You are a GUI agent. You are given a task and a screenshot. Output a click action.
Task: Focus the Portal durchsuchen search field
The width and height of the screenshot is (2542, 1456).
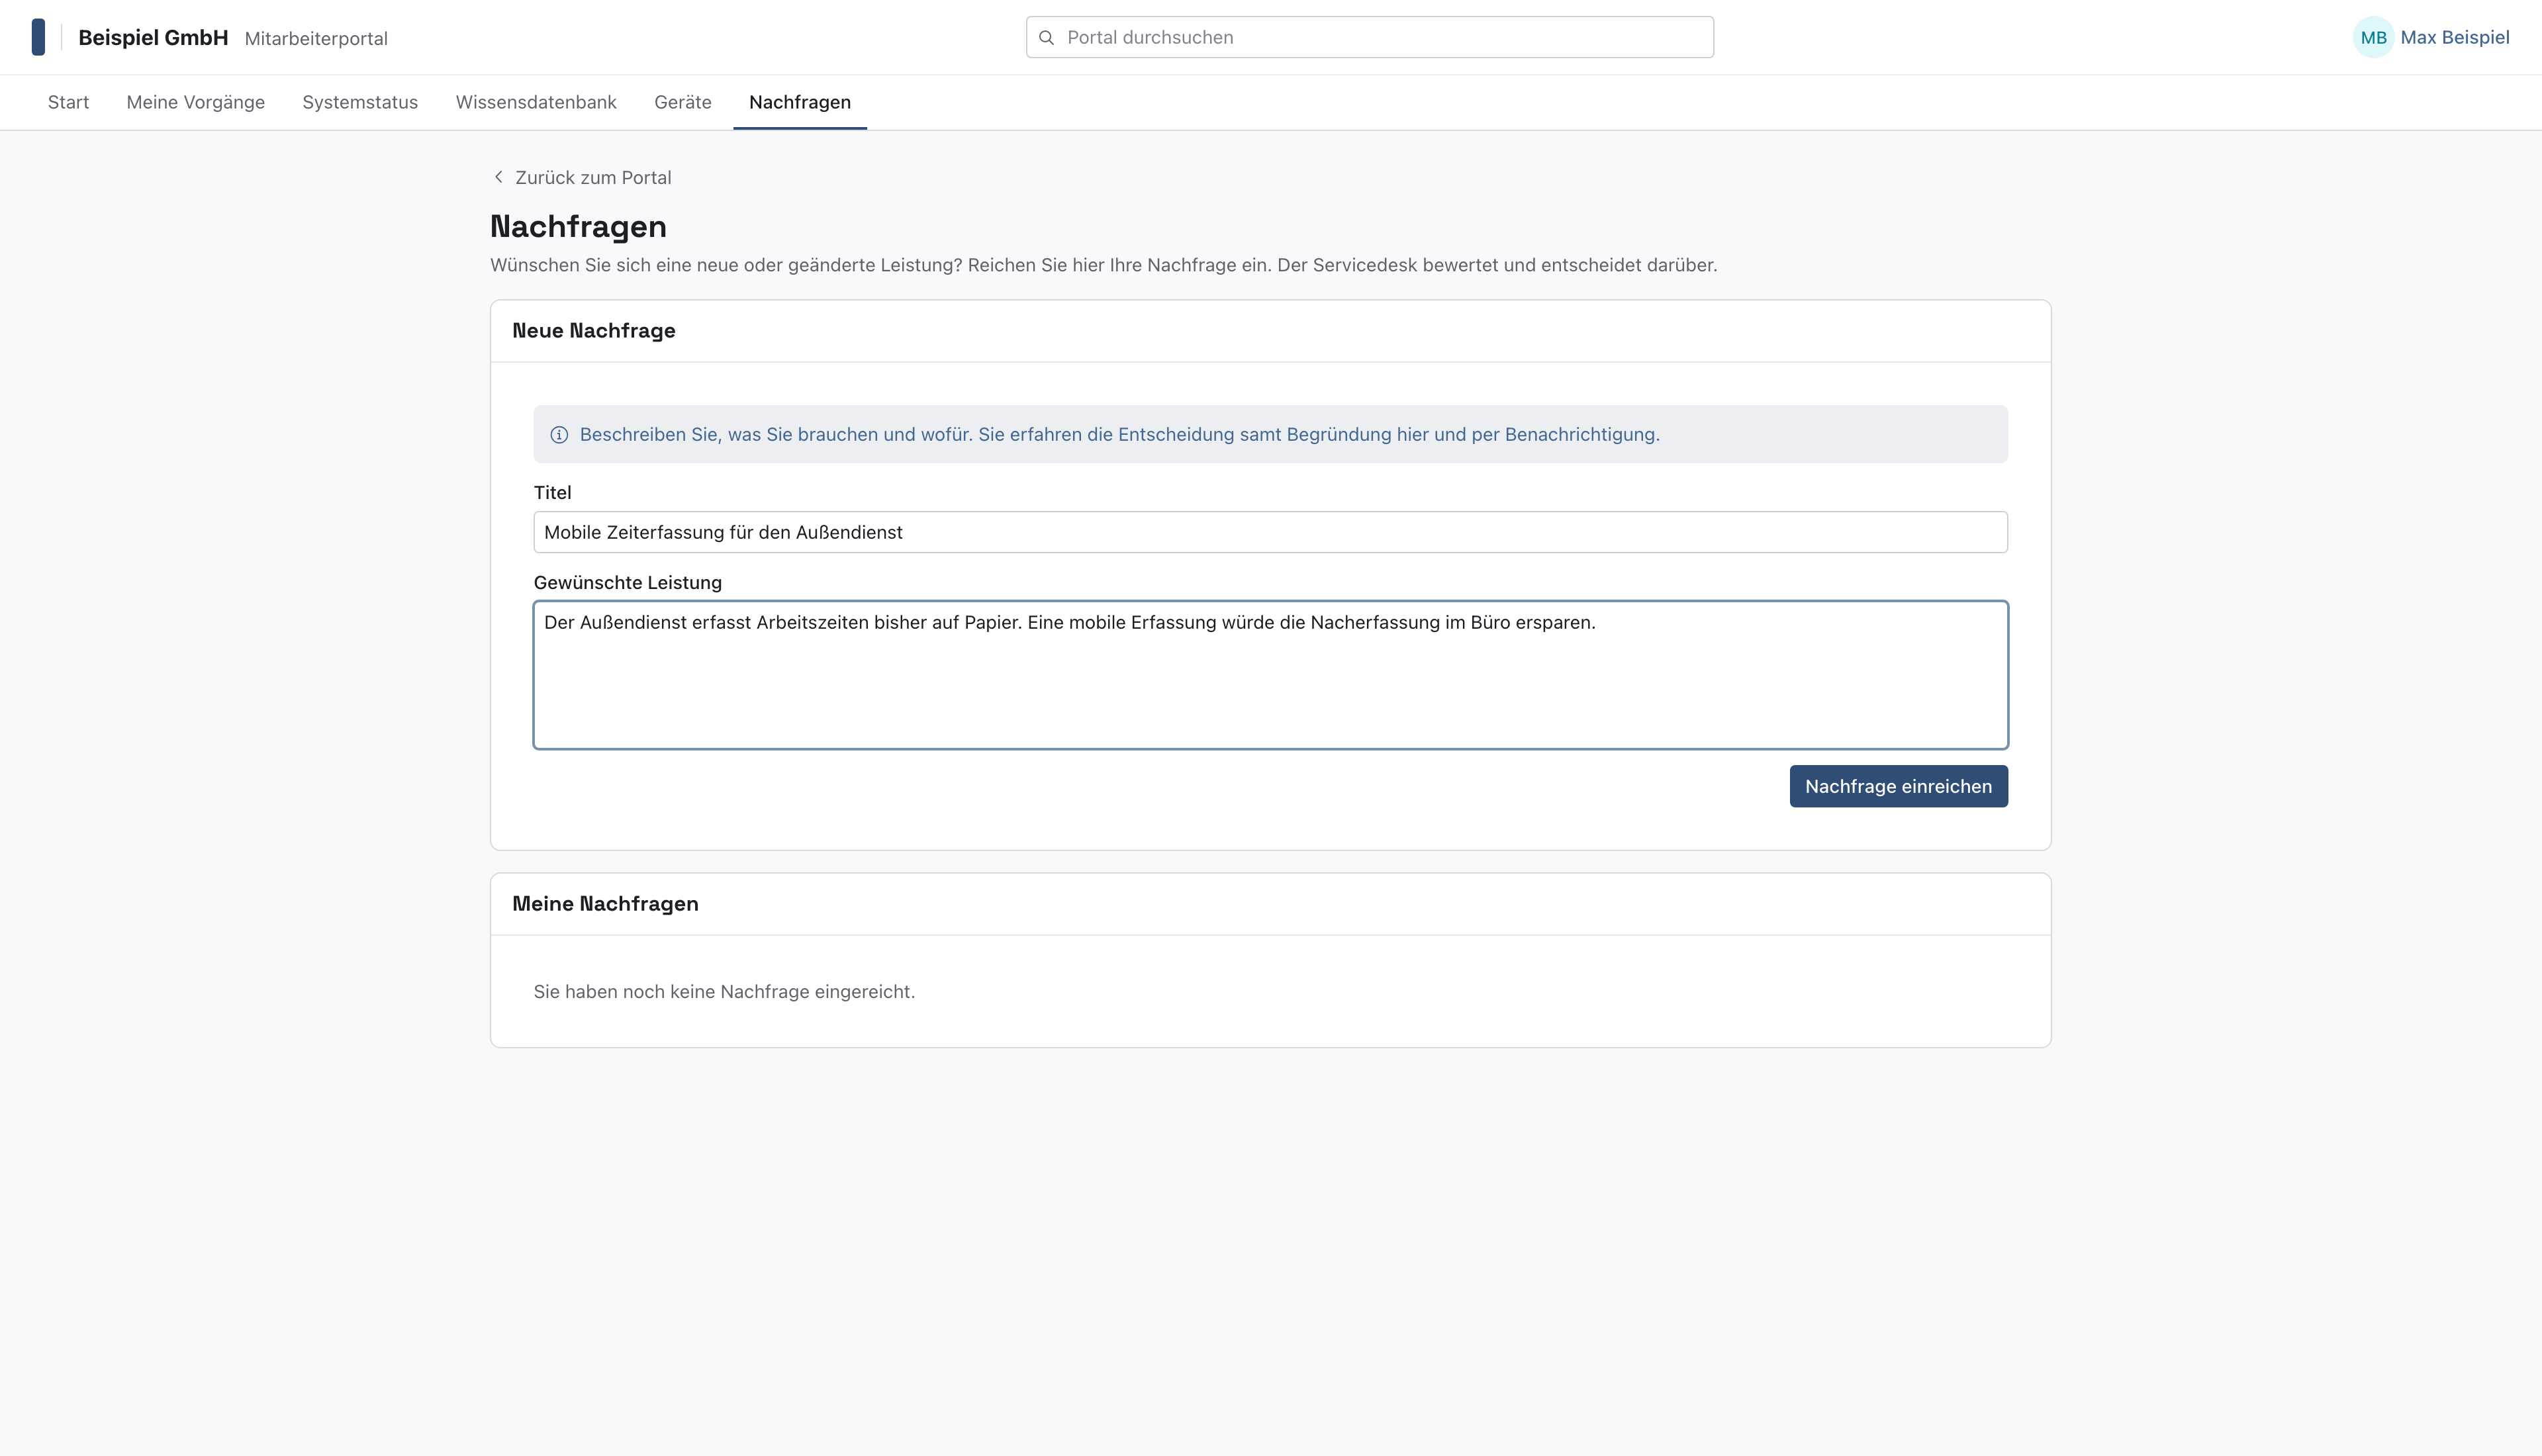click(x=1369, y=37)
